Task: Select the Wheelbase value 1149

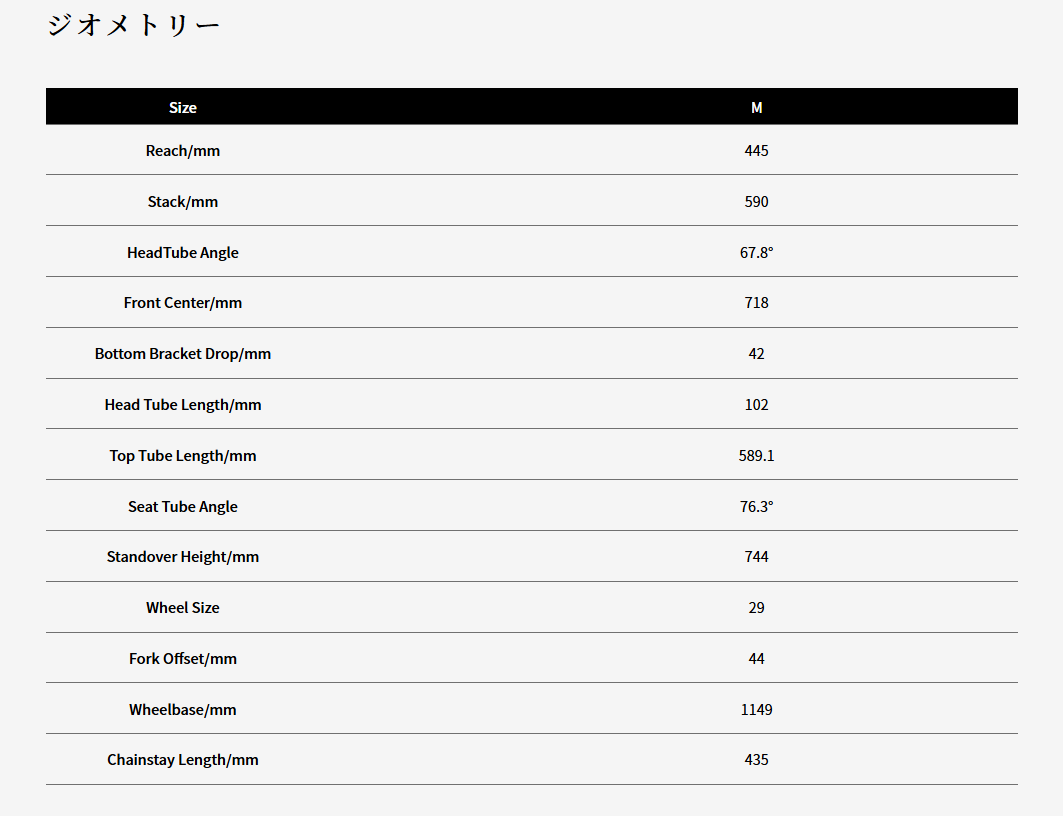Action: click(x=757, y=710)
